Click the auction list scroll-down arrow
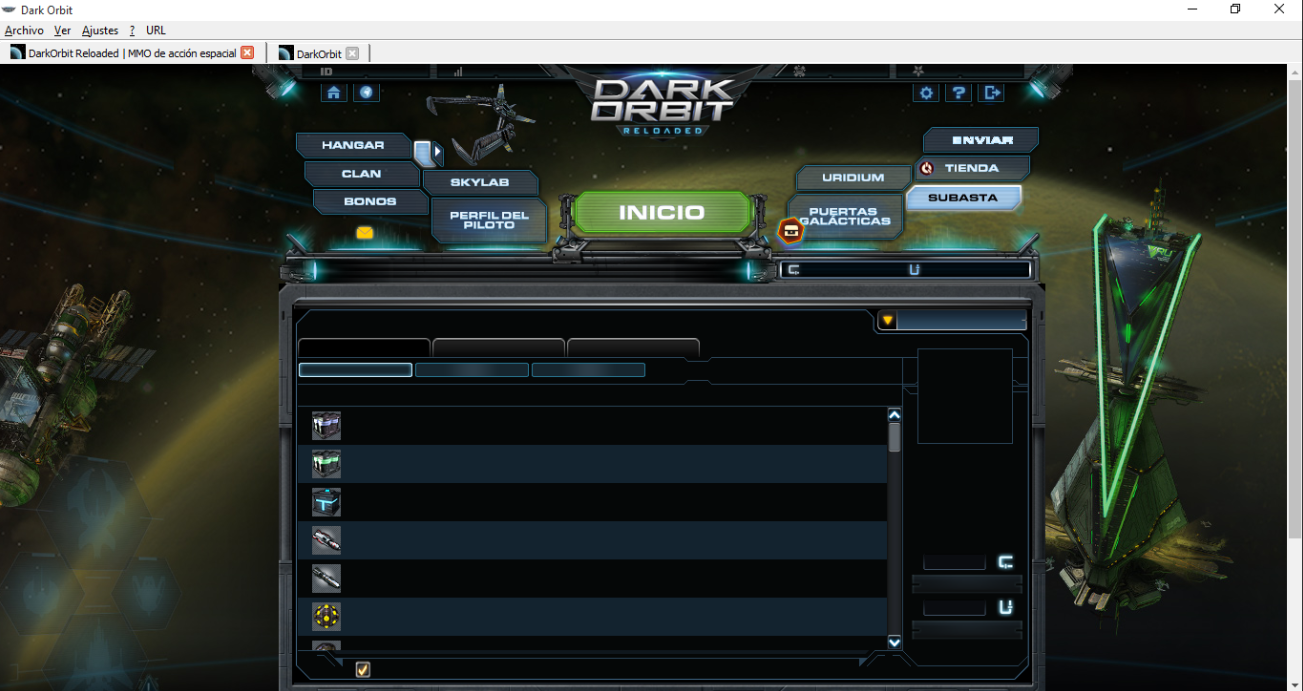The width and height of the screenshot is (1303, 691). 894,643
